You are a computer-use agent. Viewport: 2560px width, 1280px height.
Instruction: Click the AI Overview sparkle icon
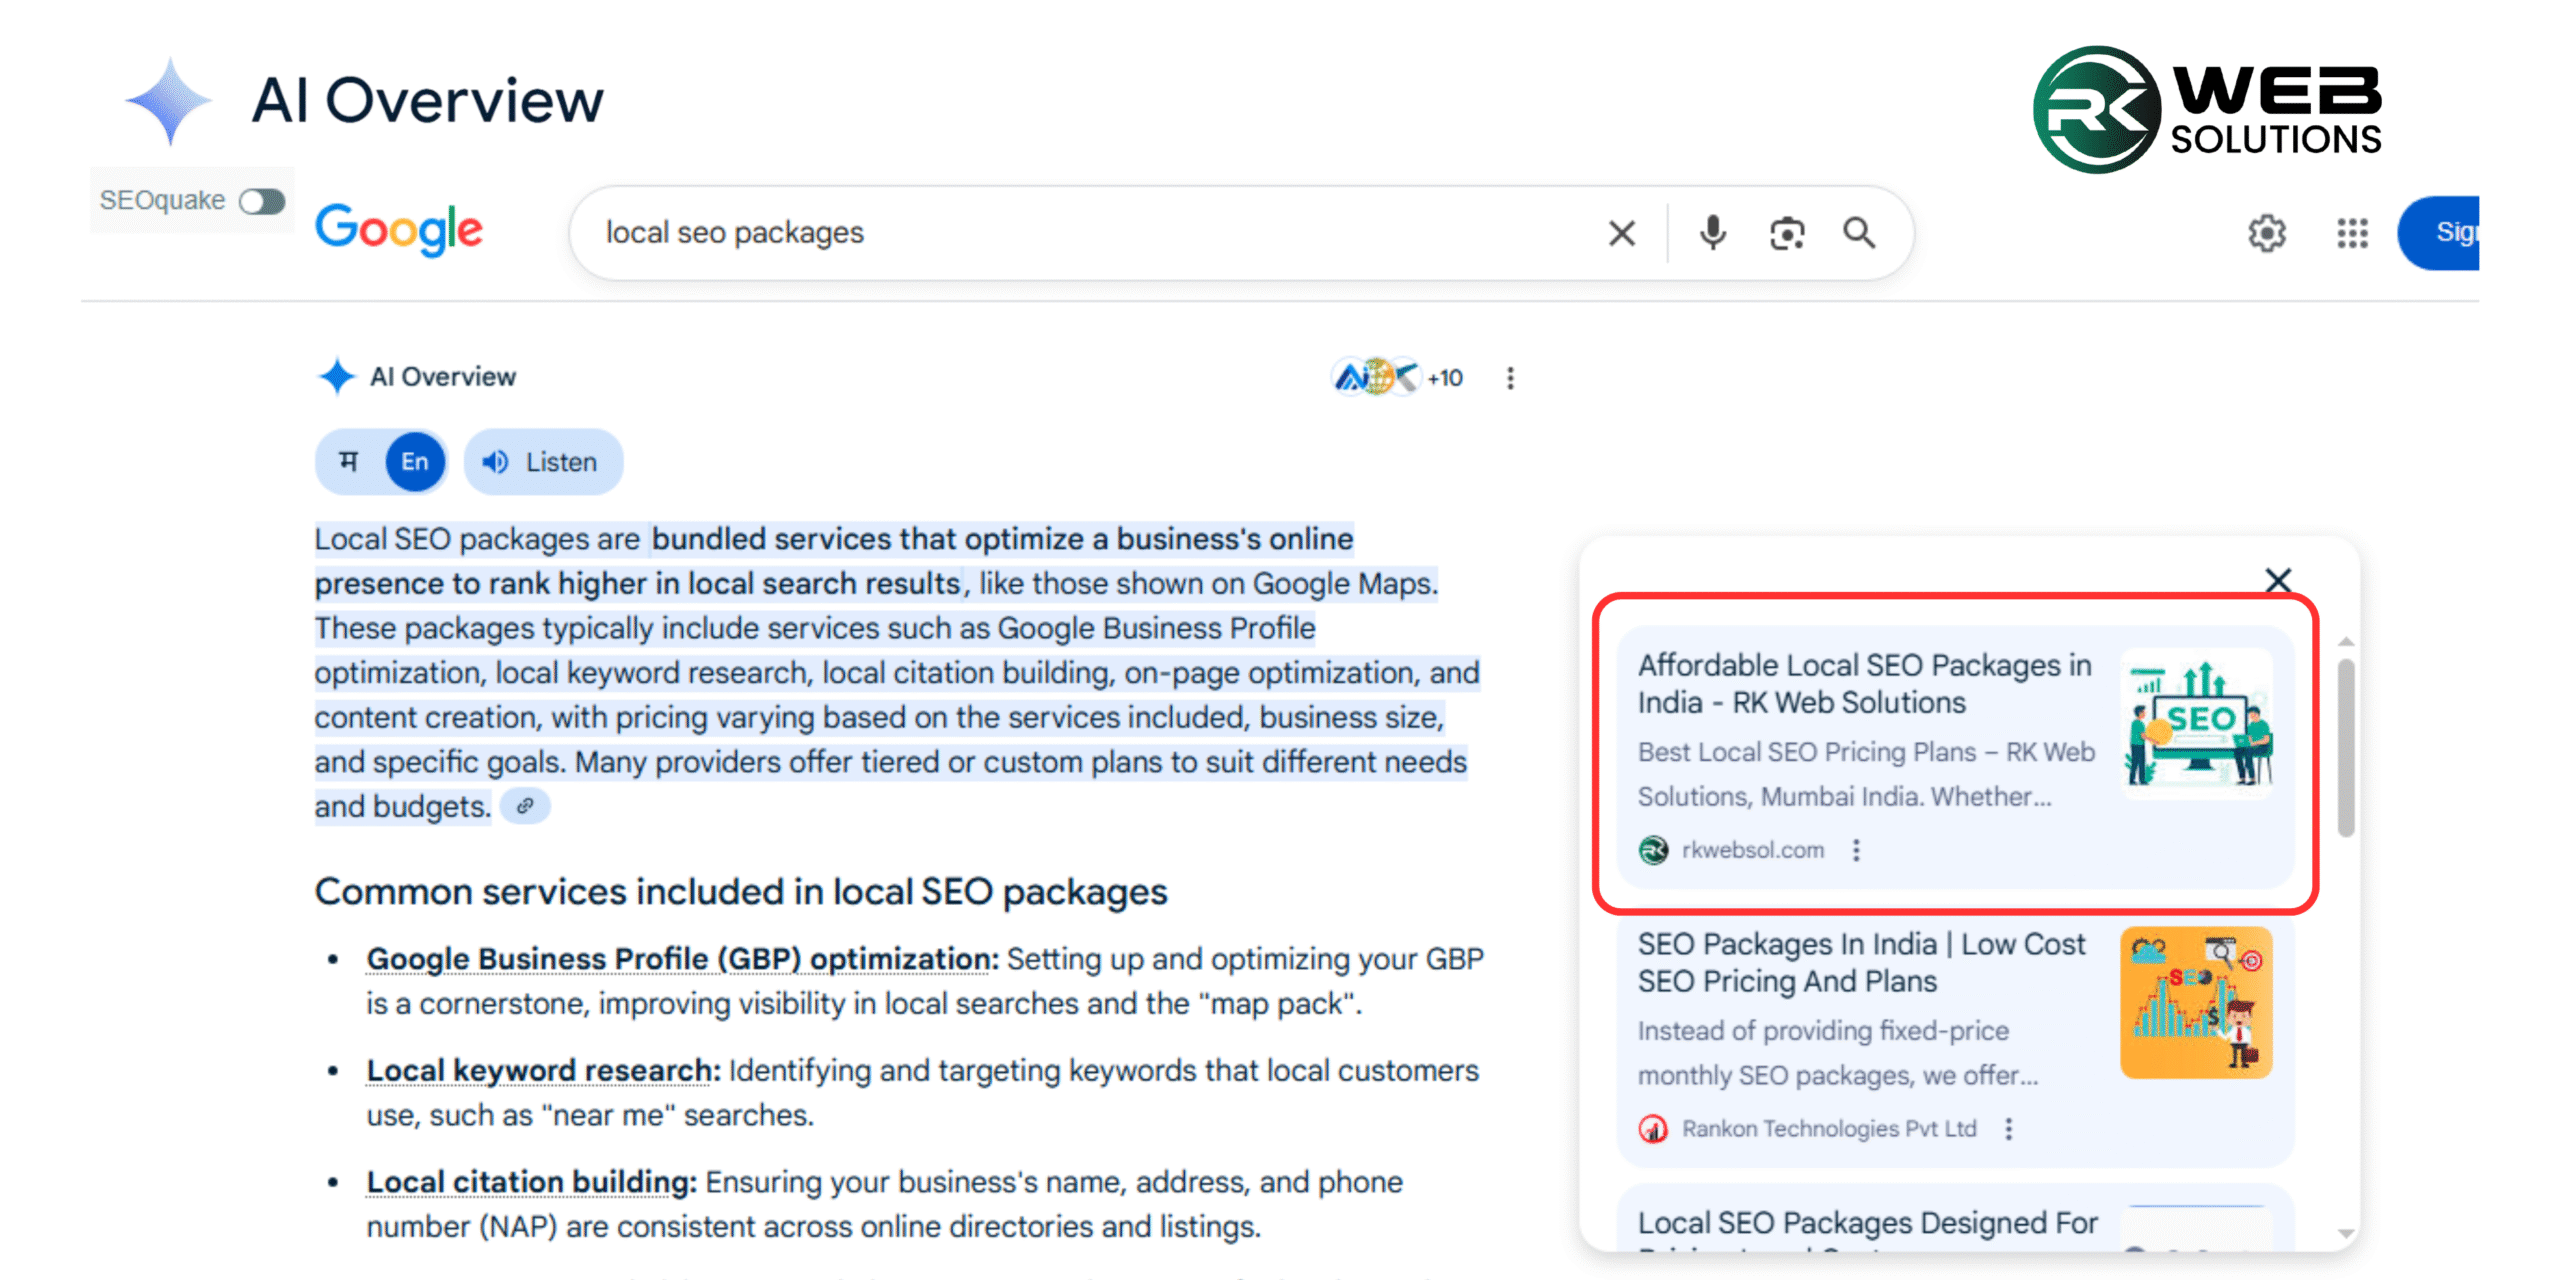click(337, 376)
